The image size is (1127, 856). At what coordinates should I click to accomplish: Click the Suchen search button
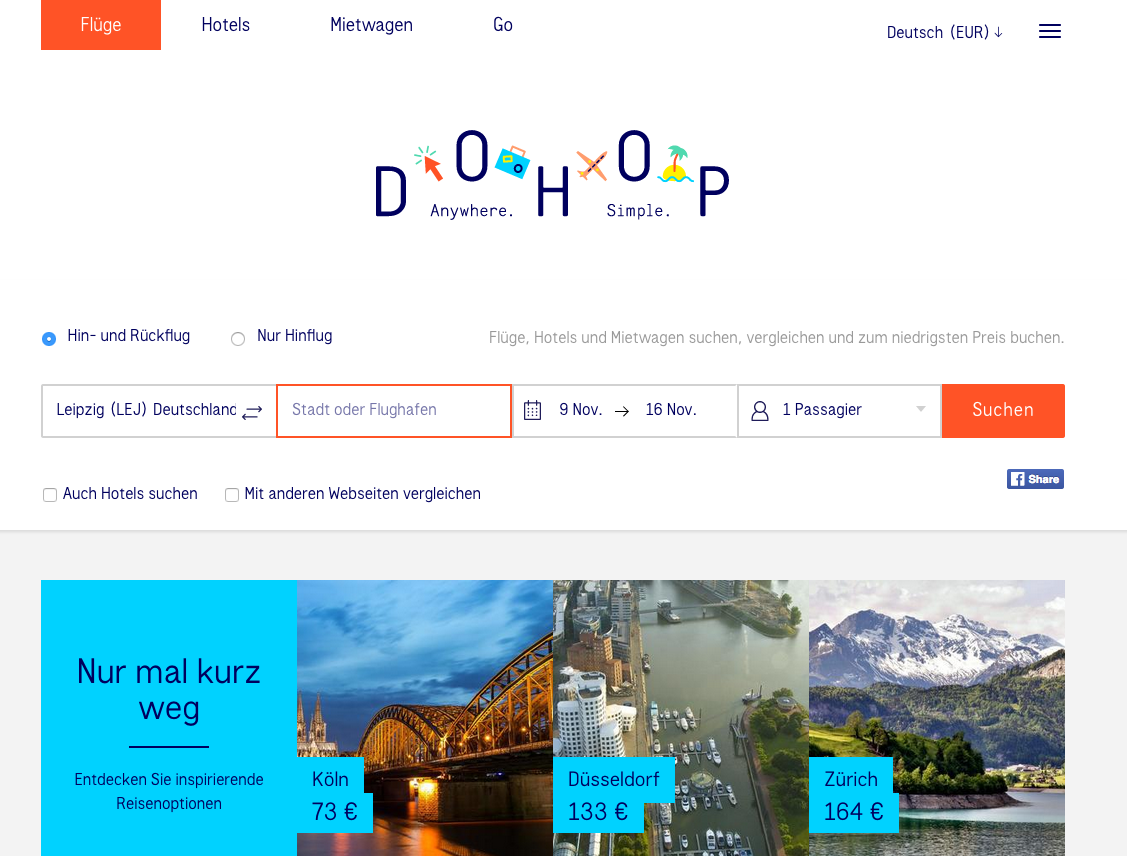click(x=1003, y=410)
